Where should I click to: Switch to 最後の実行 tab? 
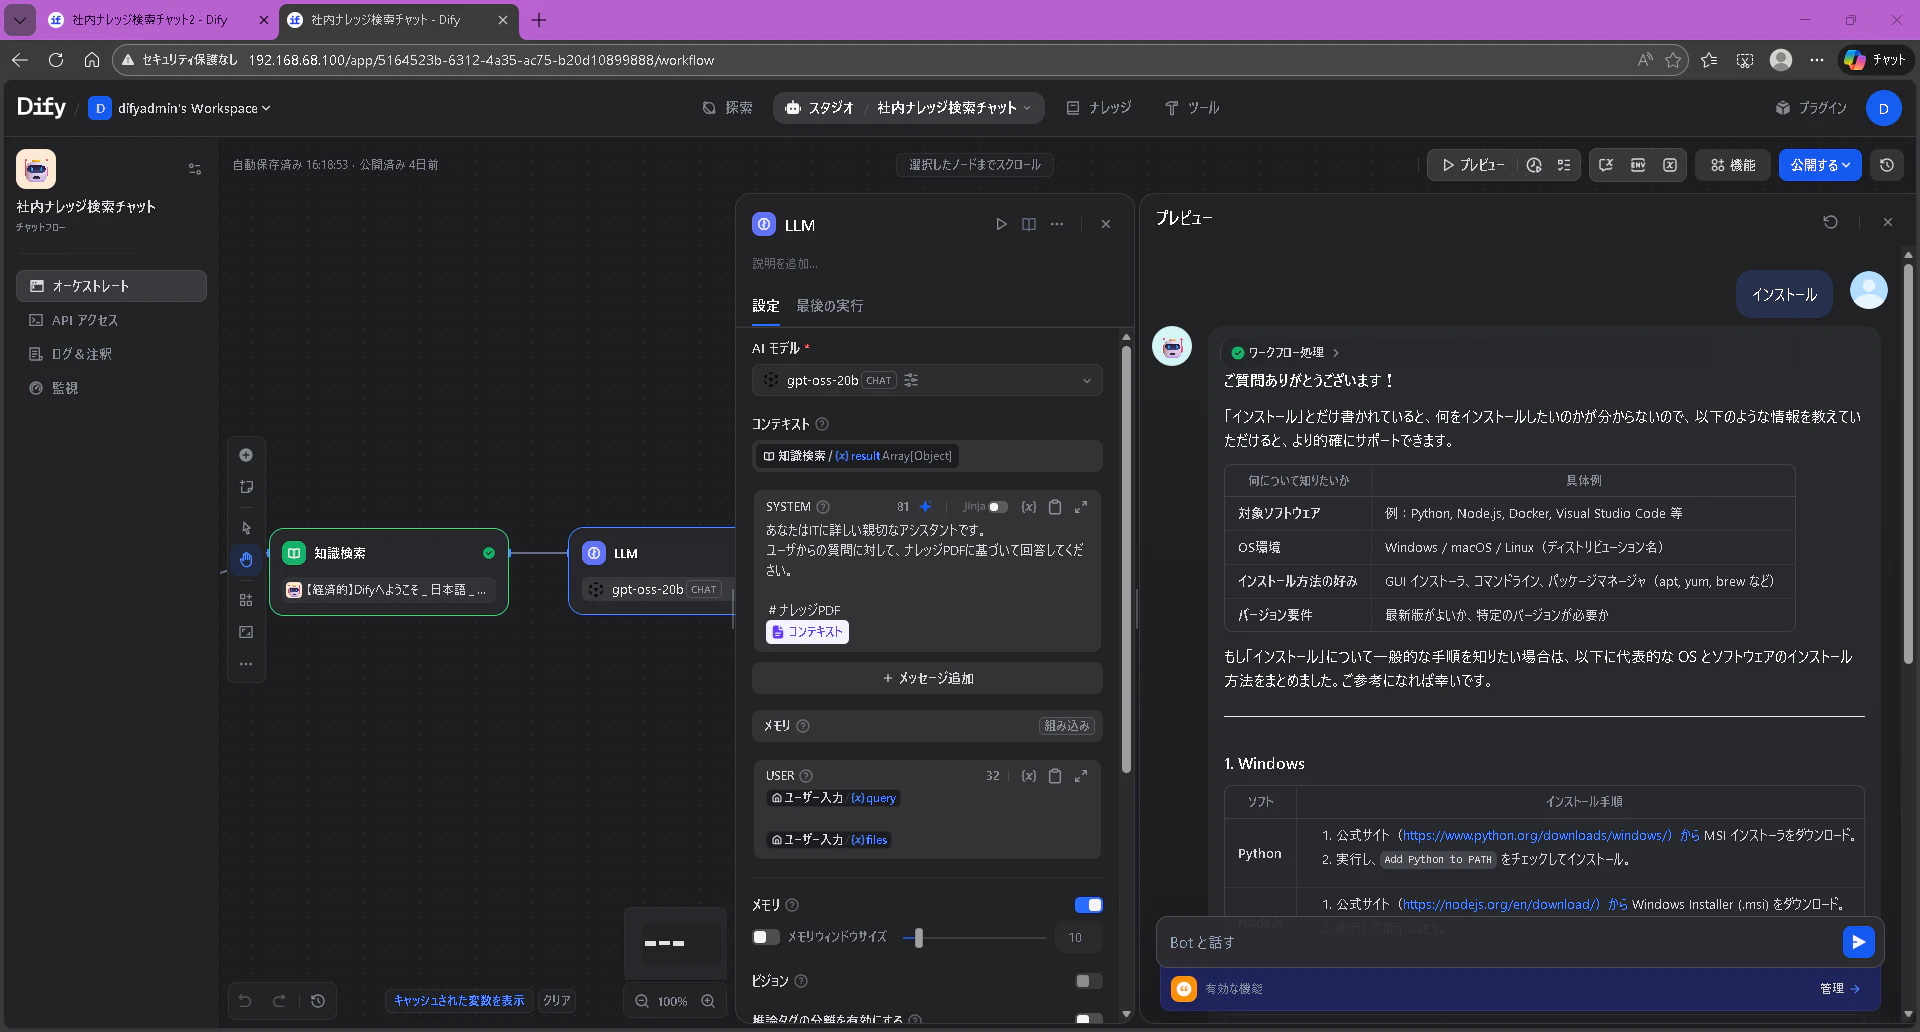(829, 306)
